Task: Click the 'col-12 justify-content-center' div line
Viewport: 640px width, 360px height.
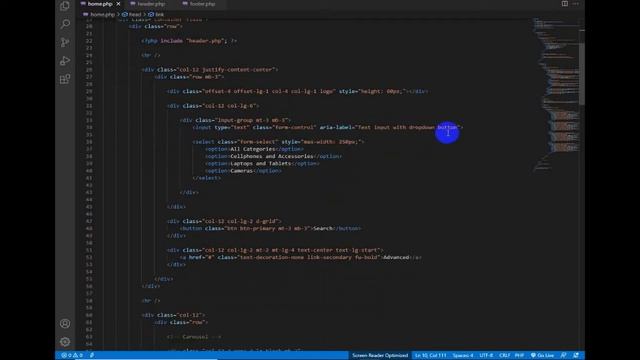Action: 210,70
